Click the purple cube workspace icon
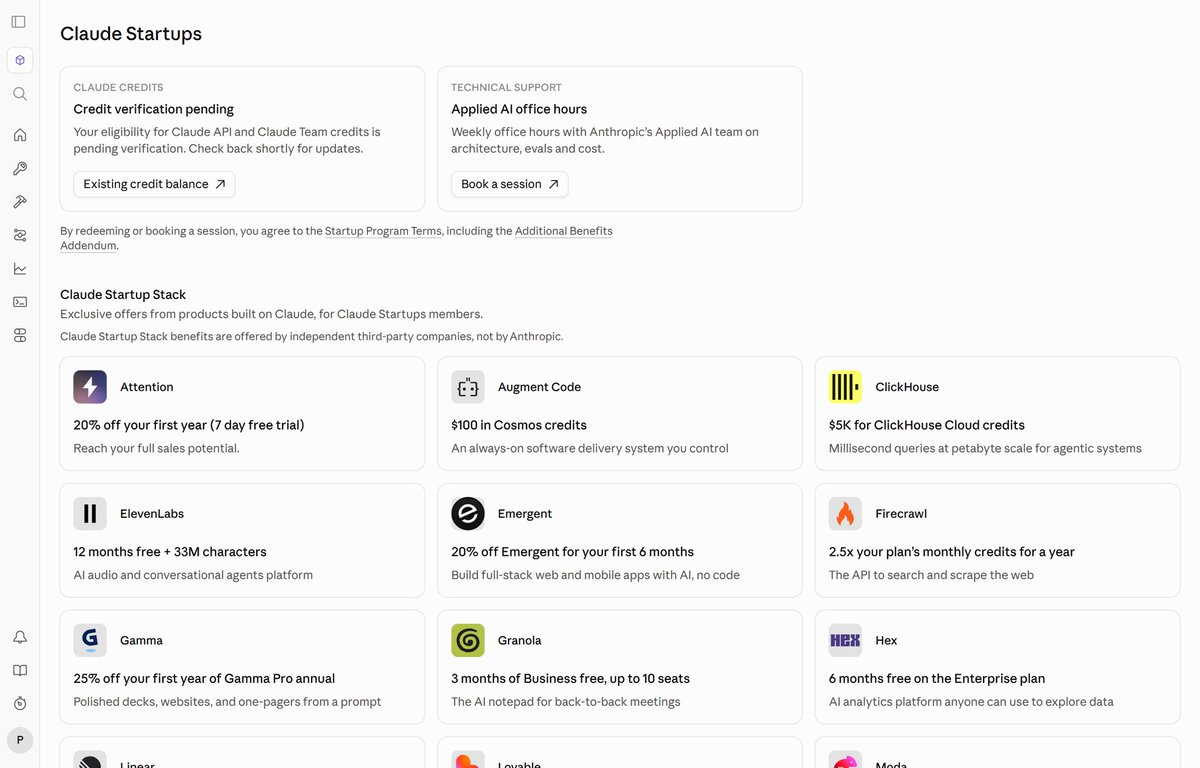 [20, 60]
